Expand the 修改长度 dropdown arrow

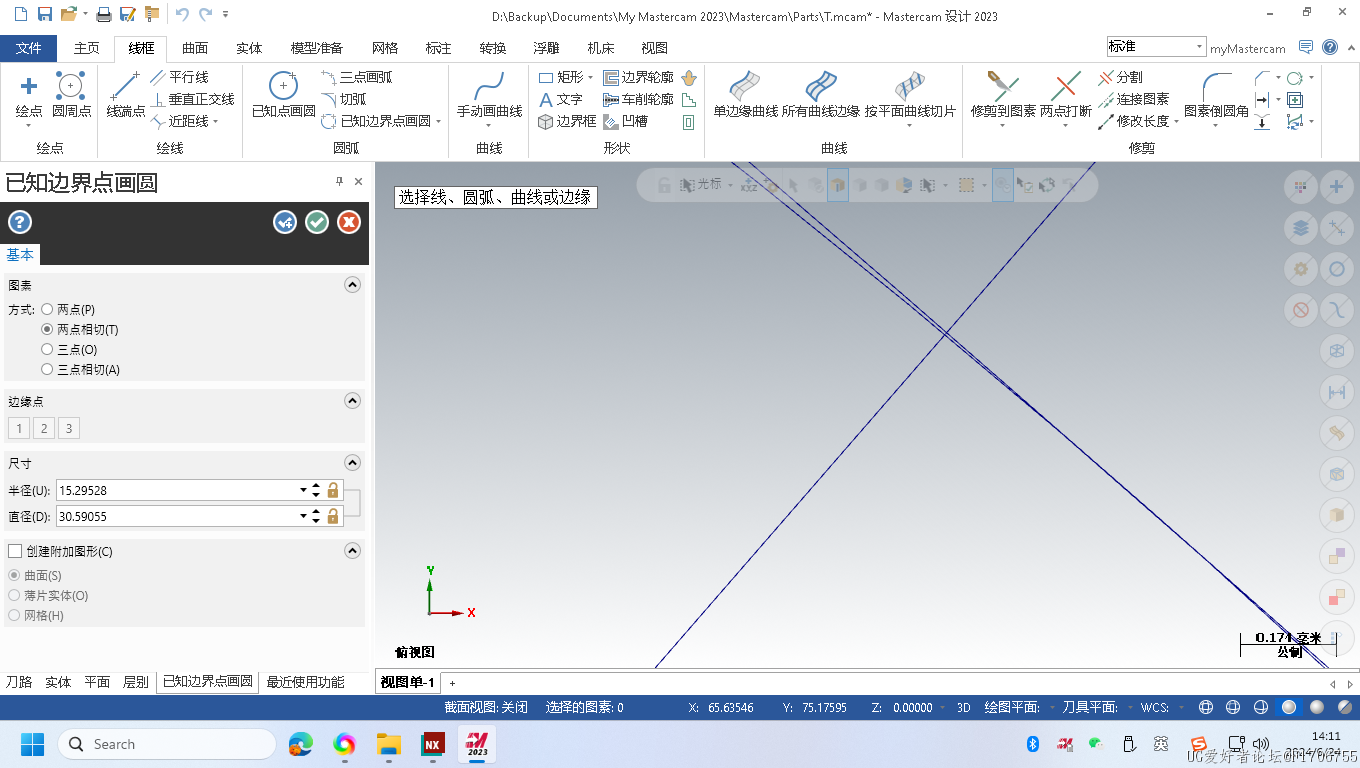1176,122
